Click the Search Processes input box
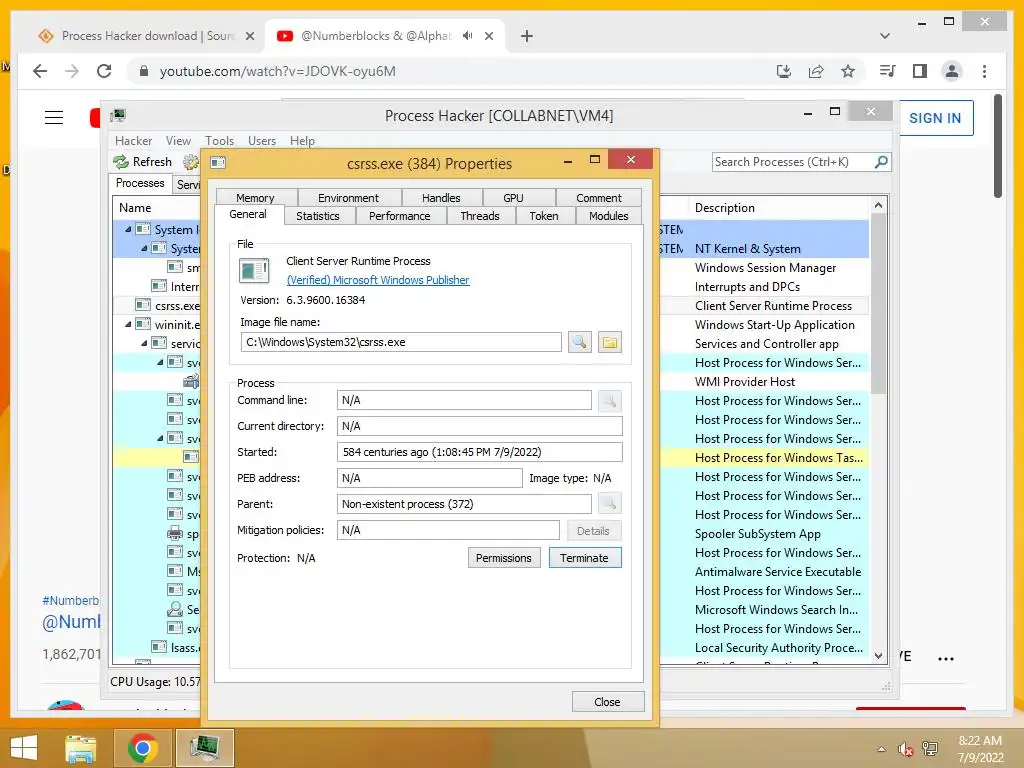 792,162
